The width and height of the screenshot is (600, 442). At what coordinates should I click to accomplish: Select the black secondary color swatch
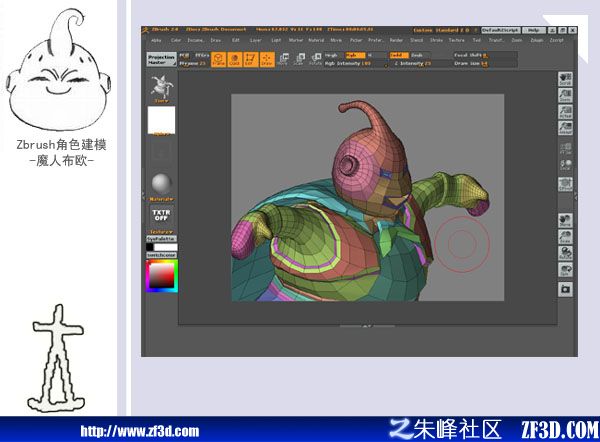pos(150,247)
